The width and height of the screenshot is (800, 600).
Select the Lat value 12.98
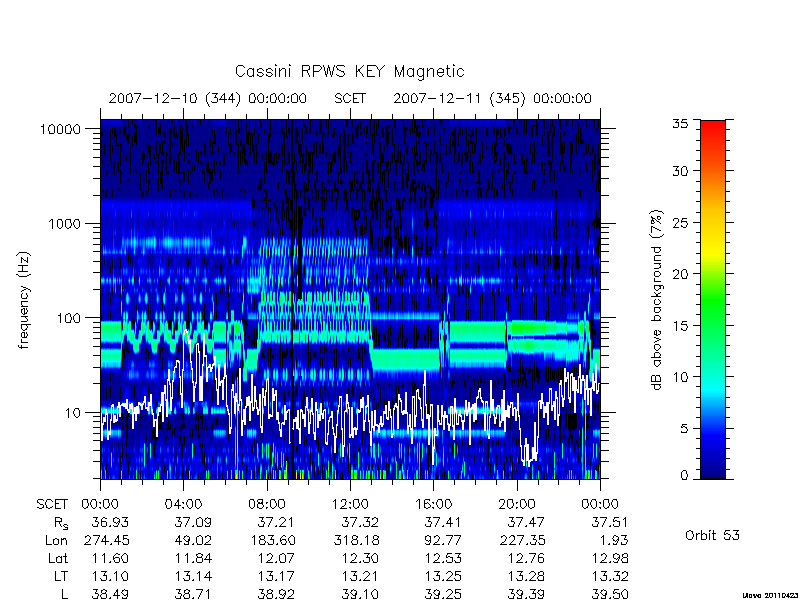(610, 558)
